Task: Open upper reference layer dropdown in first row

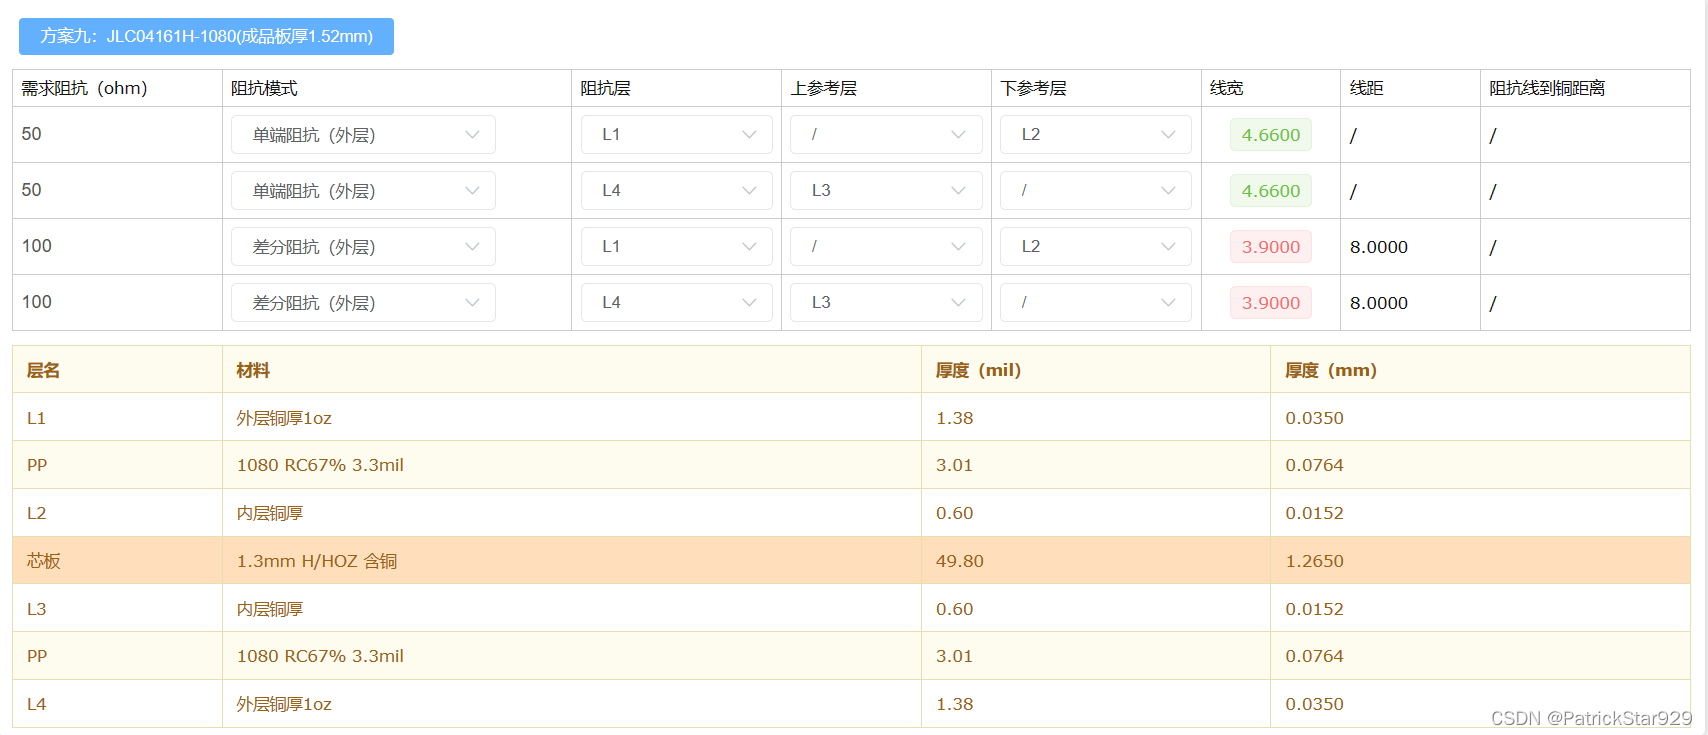Action: [886, 135]
